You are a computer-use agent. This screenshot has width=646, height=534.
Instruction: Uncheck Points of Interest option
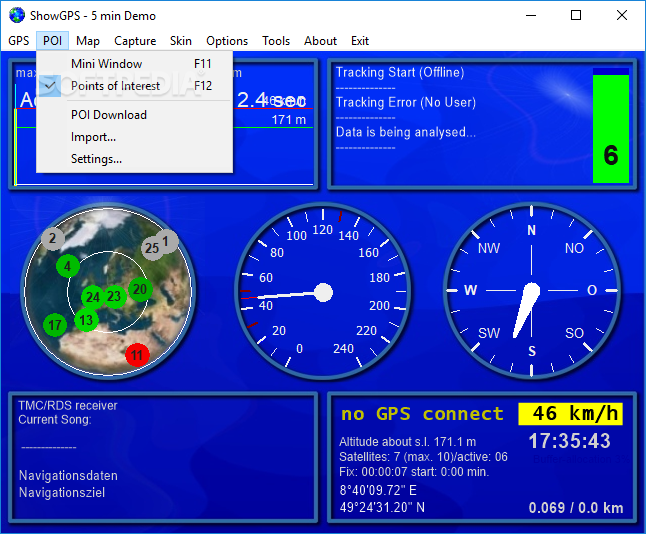pos(134,86)
